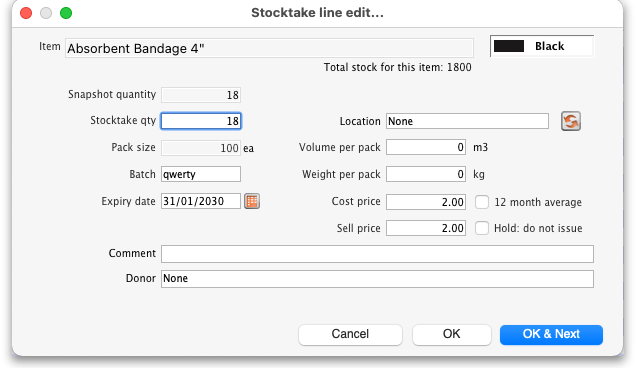Edit the Volume per pack field
The image size is (636, 368).
(426, 147)
